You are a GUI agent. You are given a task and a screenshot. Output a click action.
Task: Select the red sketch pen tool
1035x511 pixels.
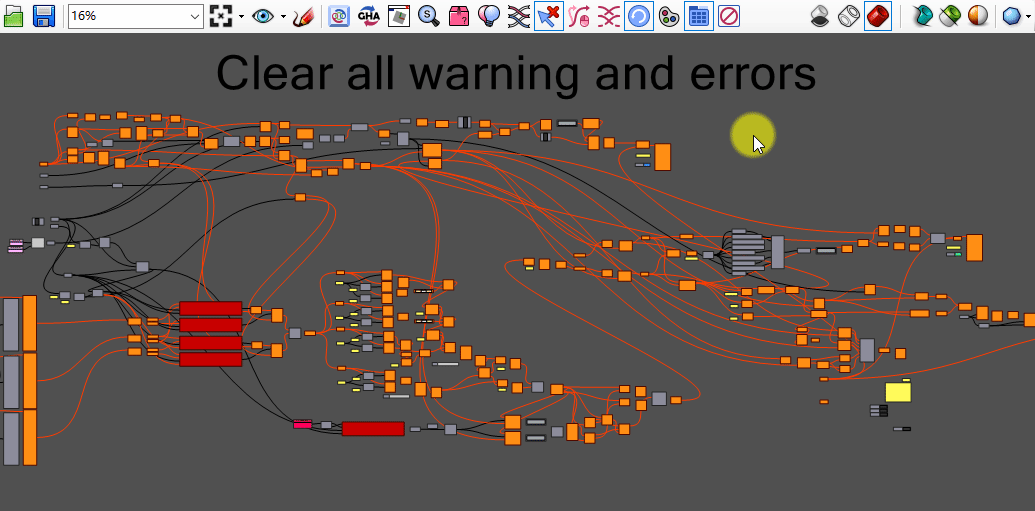pyautogui.click(x=303, y=16)
